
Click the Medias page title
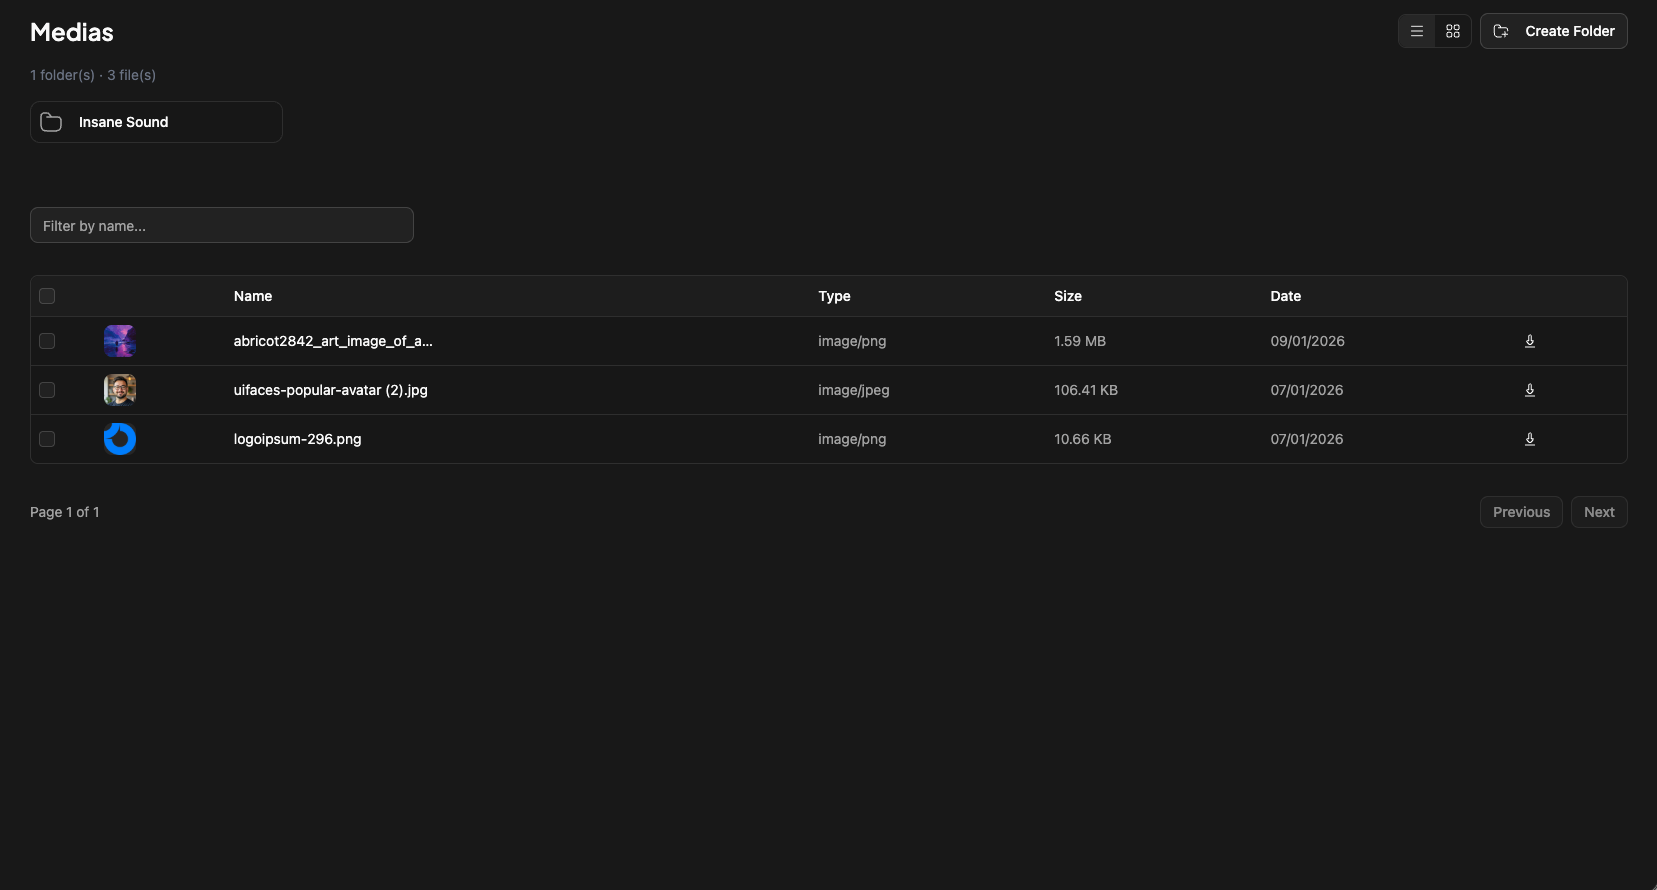click(72, 32)
